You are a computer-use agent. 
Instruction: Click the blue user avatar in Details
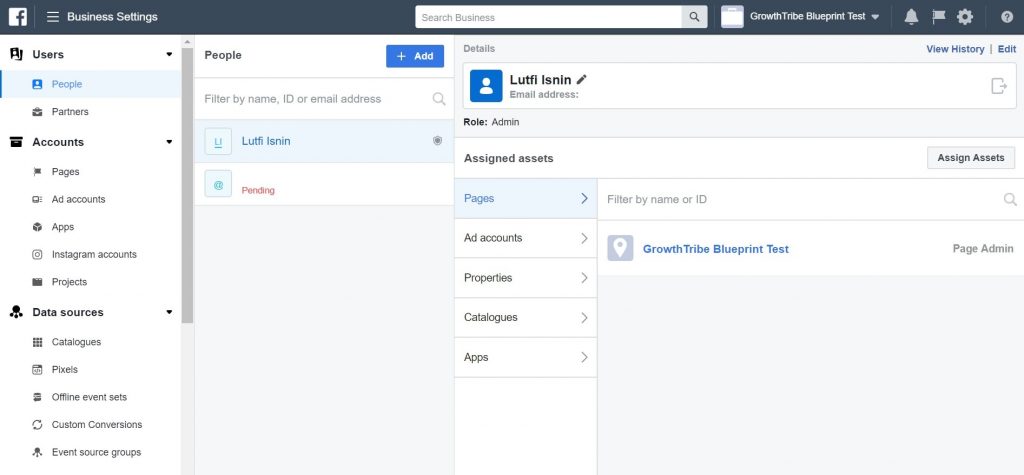tap(486, 86)
